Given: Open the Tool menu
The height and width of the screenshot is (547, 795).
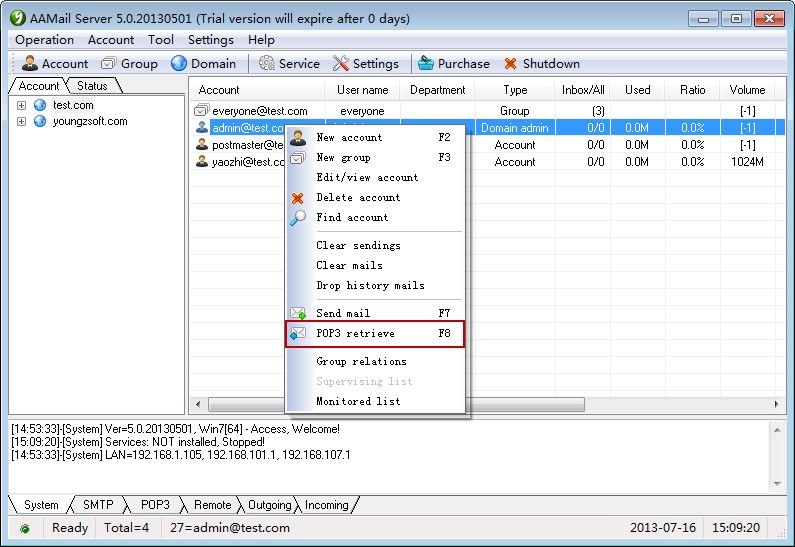Looking at the screenshot, I should pos(161,40).
